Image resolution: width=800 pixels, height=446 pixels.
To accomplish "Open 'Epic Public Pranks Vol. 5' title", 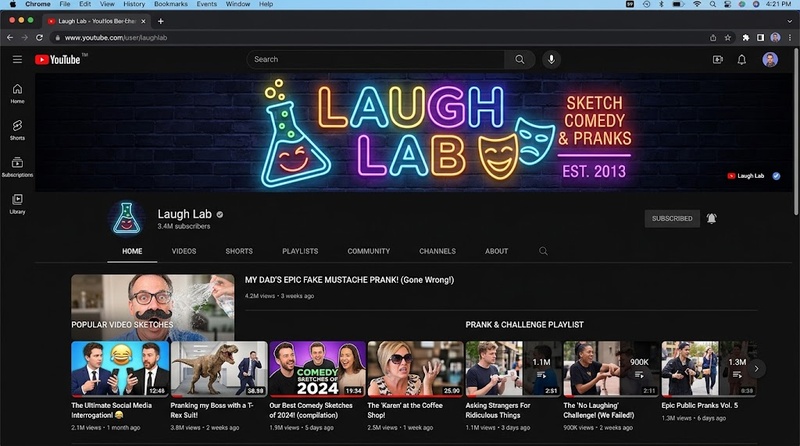I will pos(699,405).
